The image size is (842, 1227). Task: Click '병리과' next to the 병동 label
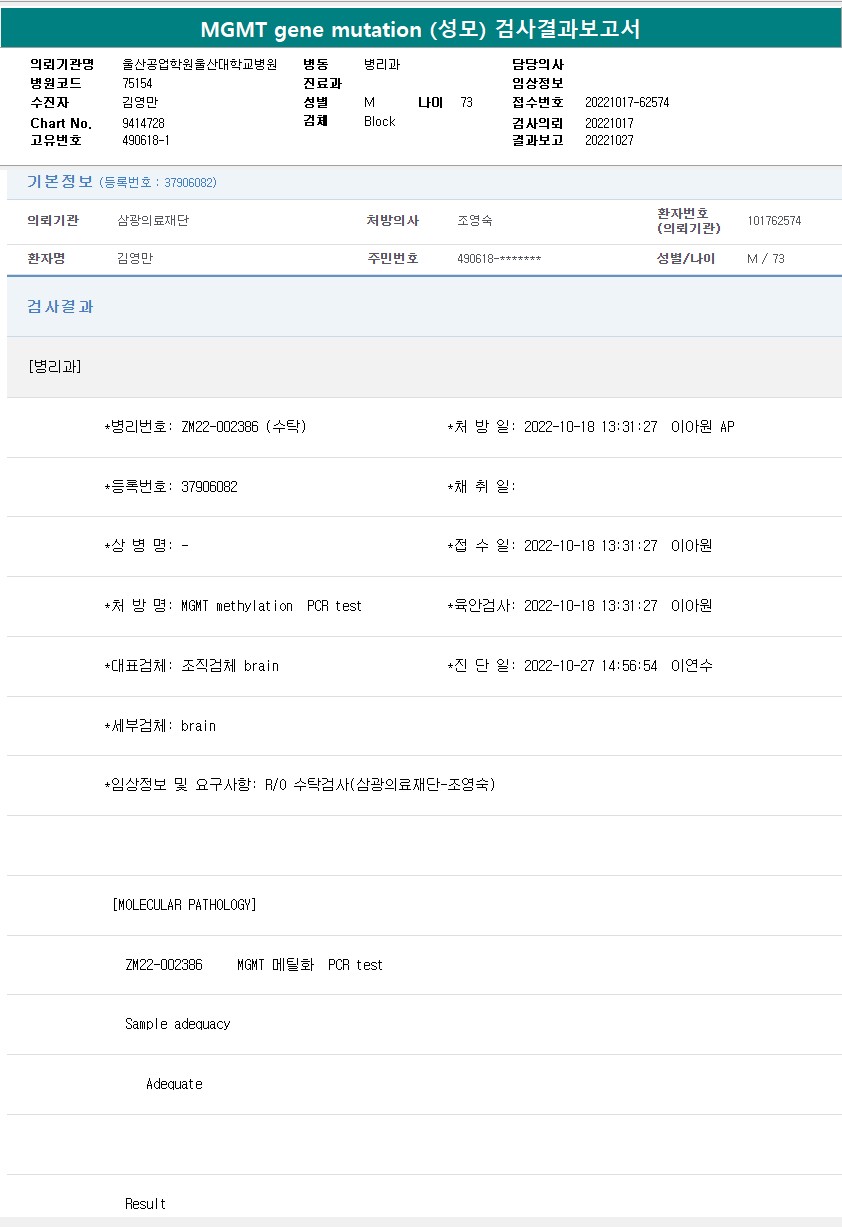click(x=382, y=65)
